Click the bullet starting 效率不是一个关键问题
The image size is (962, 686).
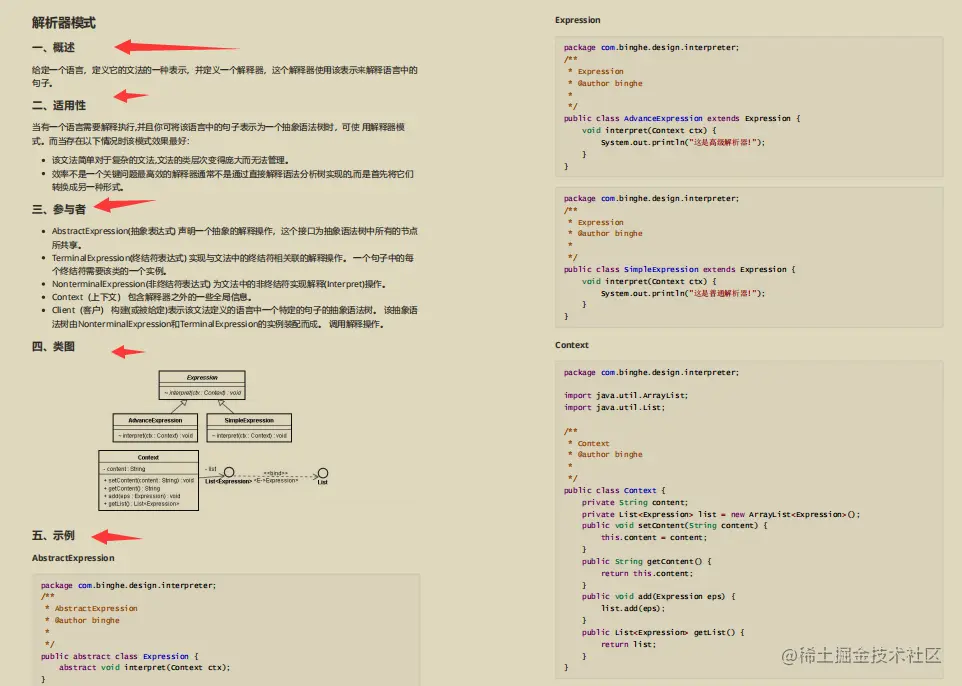tap(233, 180)
